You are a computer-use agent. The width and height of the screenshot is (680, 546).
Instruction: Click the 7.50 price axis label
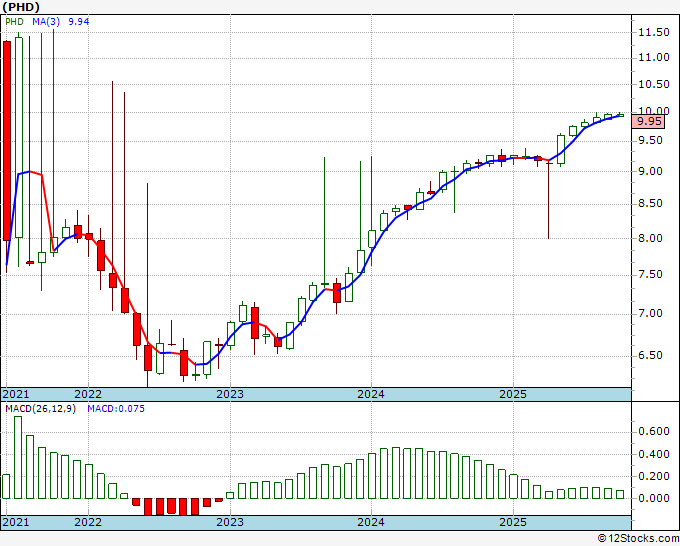650,275
